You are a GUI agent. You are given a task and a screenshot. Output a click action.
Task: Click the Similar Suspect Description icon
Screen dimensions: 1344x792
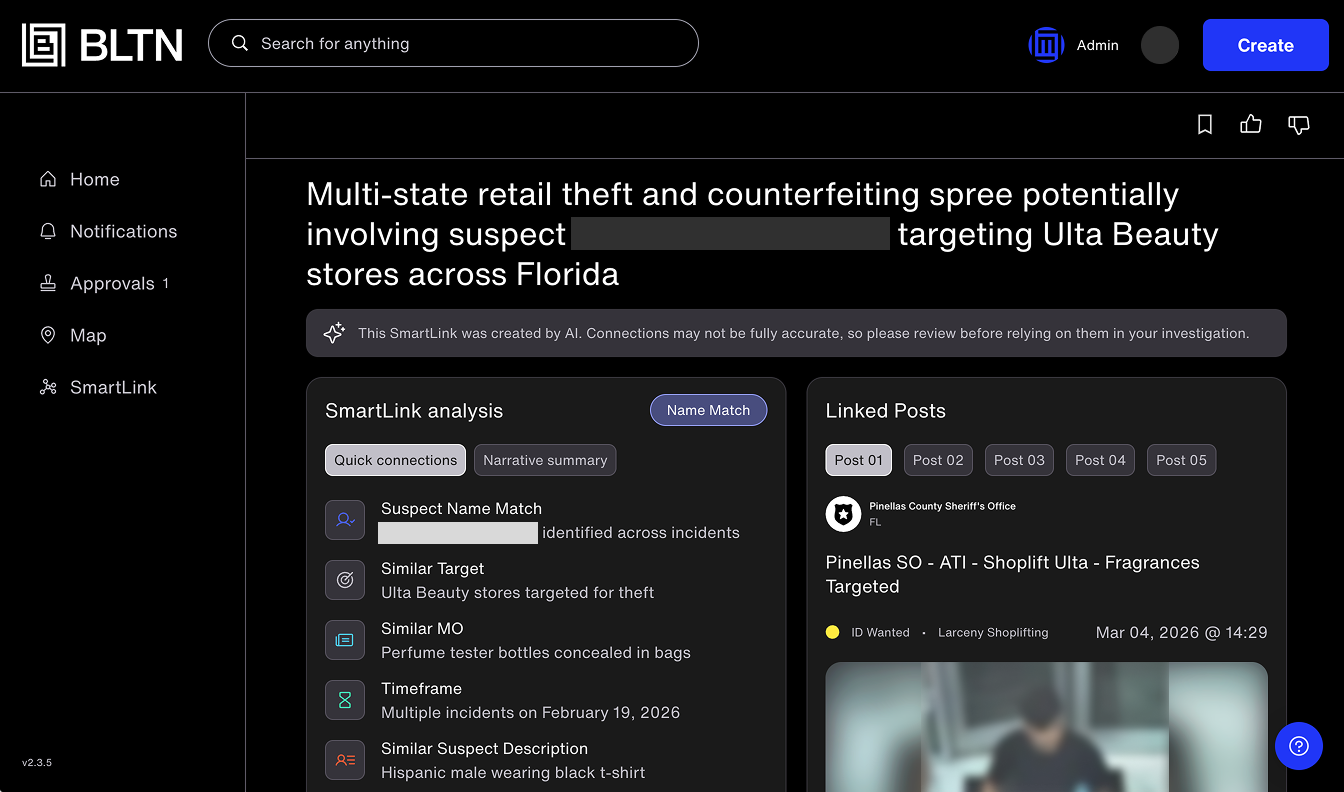point(345,760)
